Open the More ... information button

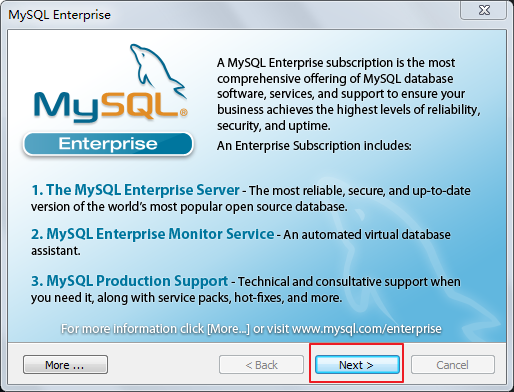65,365
